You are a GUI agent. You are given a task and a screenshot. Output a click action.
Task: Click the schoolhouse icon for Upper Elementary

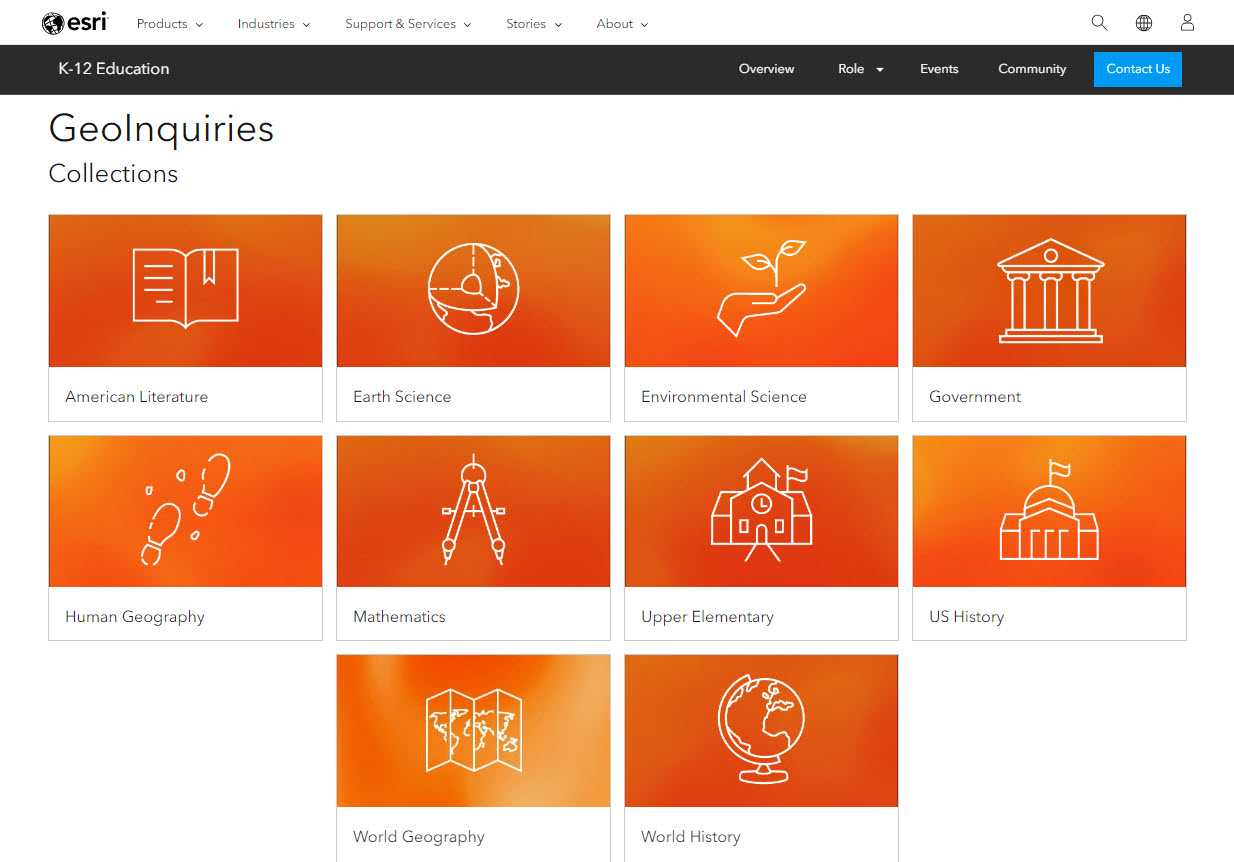coord(760,508)
